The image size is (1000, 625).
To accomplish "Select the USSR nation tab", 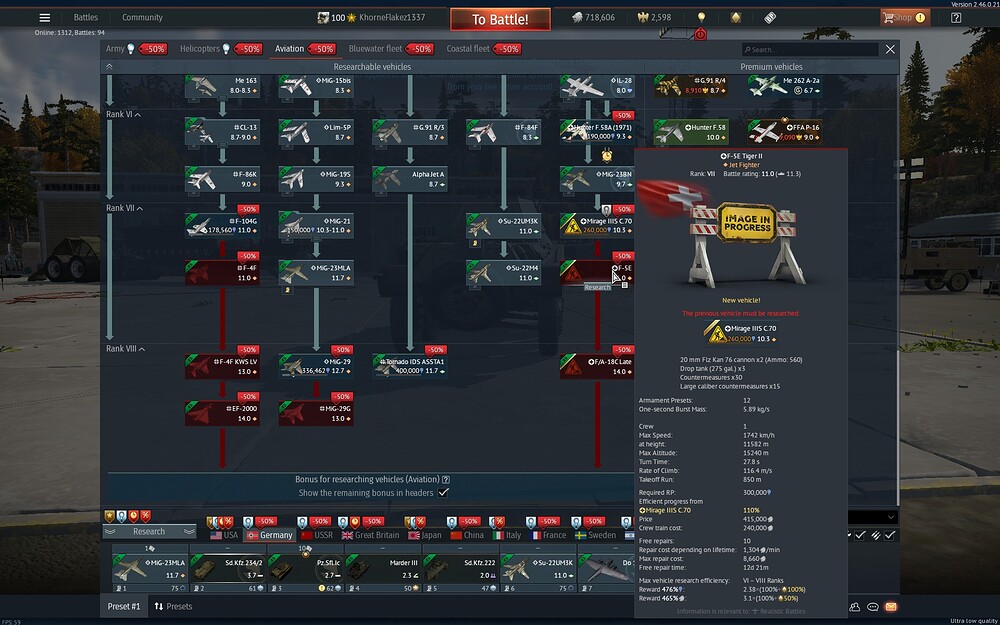I will 317,535.
